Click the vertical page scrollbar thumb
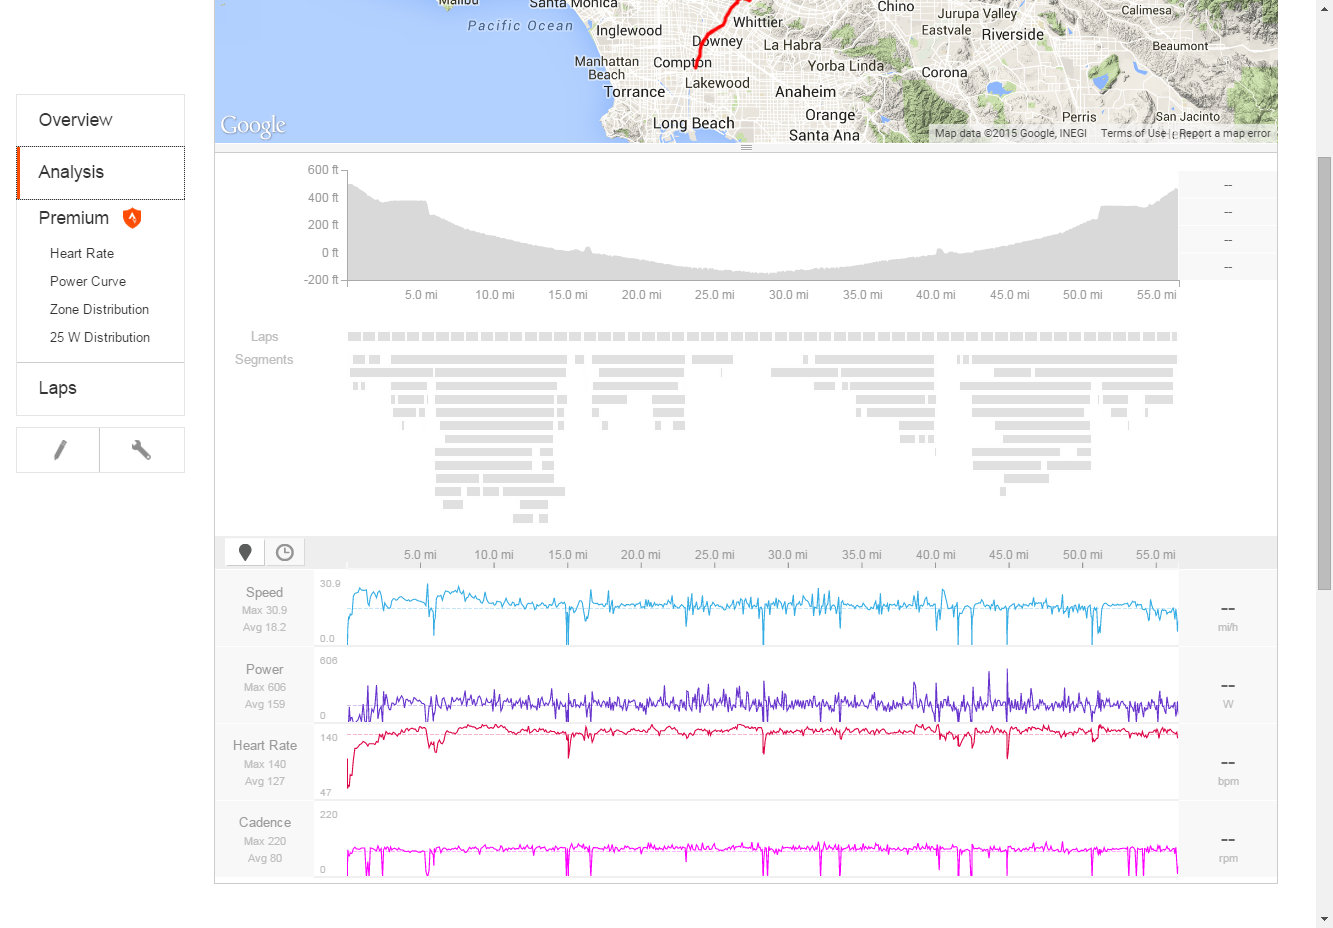The width and height of the screenshot is (1333, 928). tap(1324, 370)
